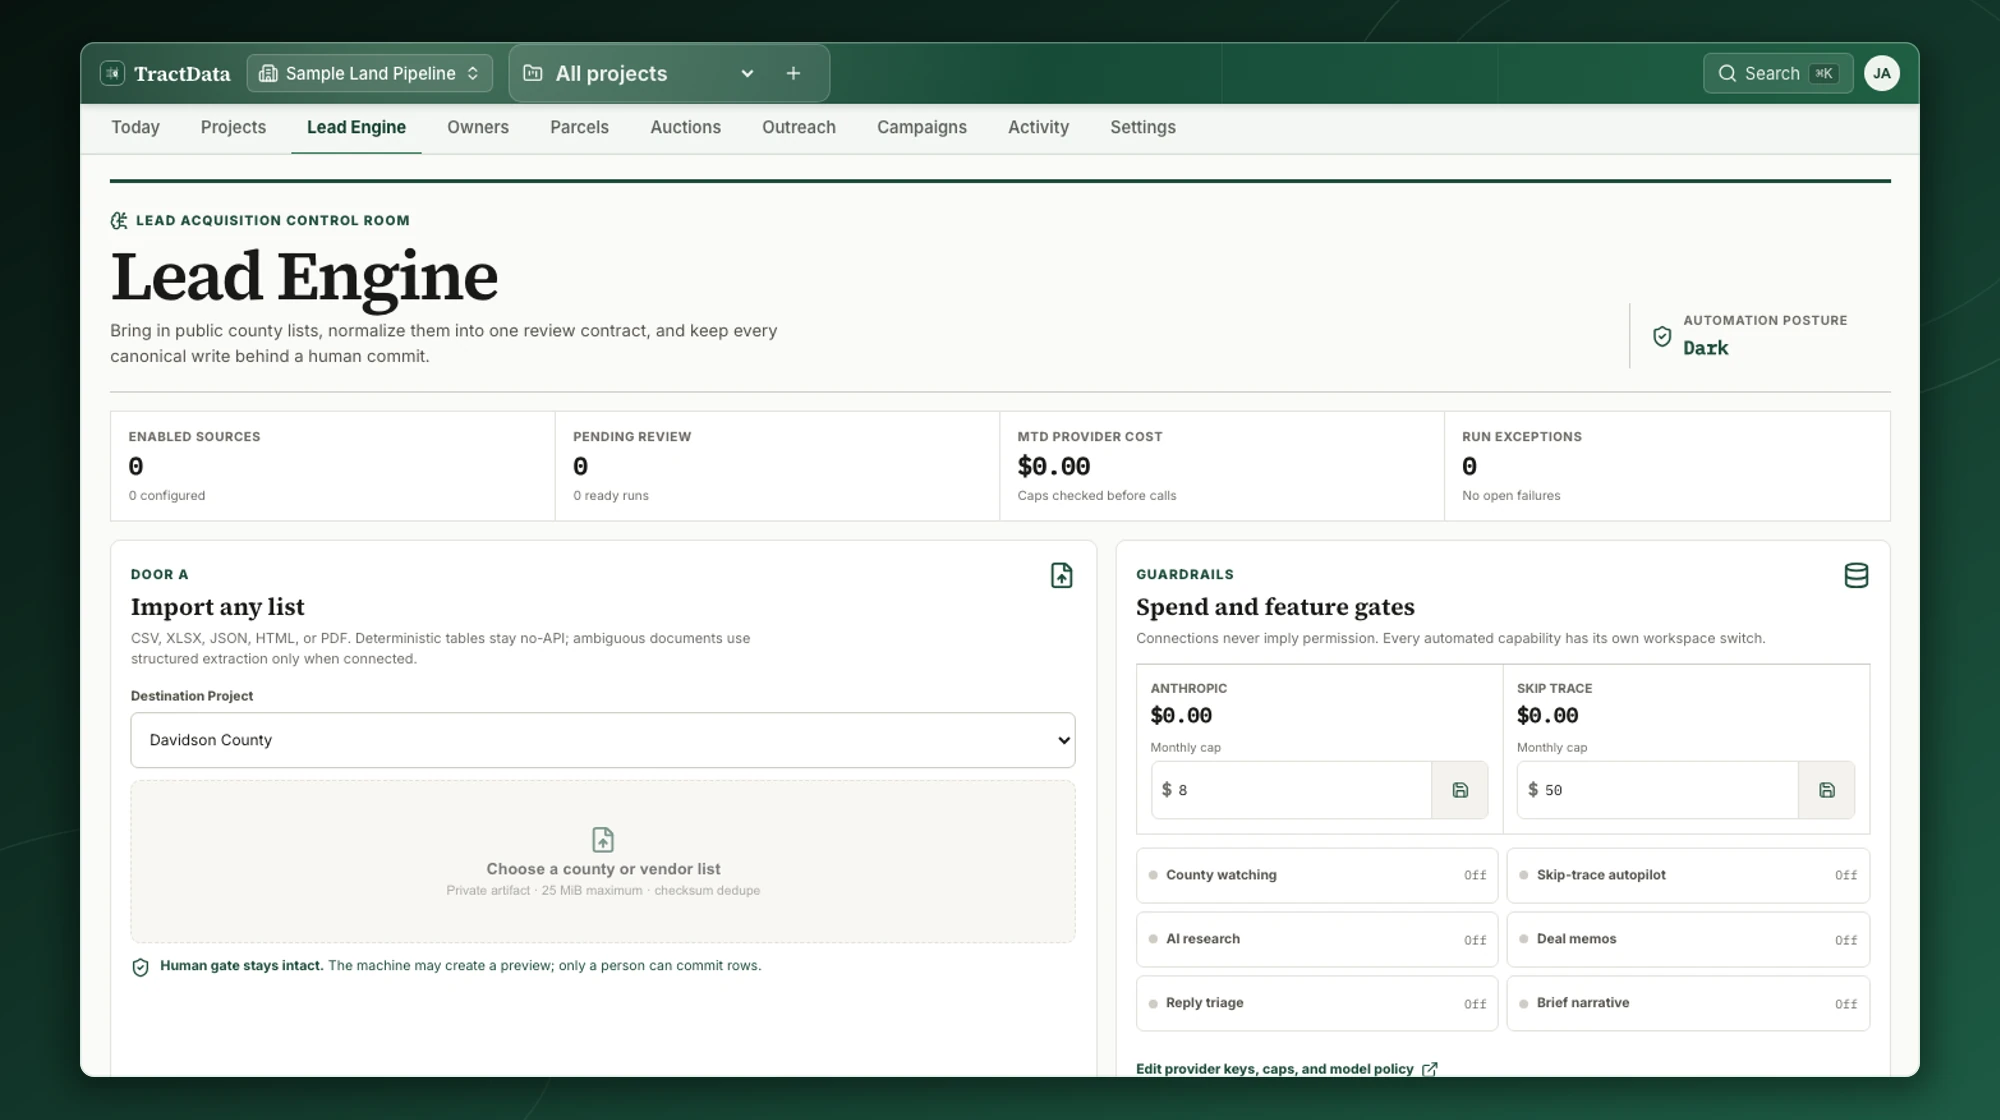Toggle Reply triage

pos(1317,1003)
